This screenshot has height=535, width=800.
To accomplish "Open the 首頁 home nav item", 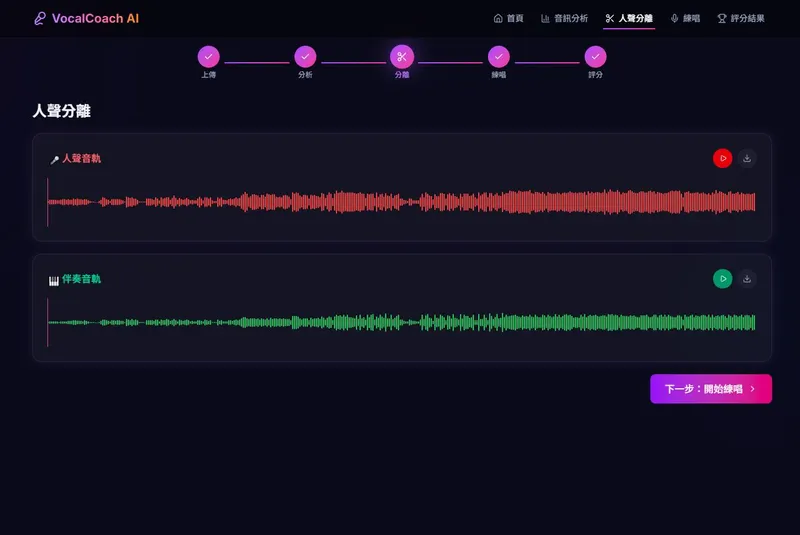I will point(509,18).
